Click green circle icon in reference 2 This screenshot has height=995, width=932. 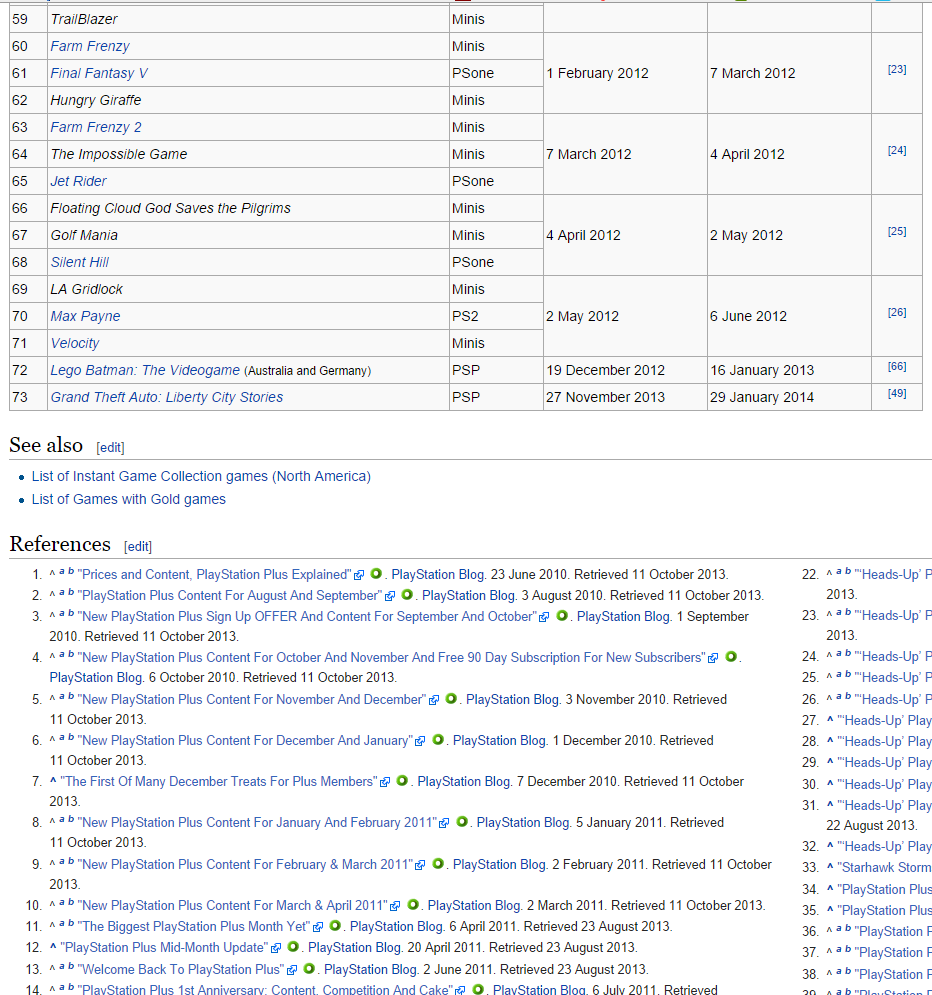click(407, 595)
